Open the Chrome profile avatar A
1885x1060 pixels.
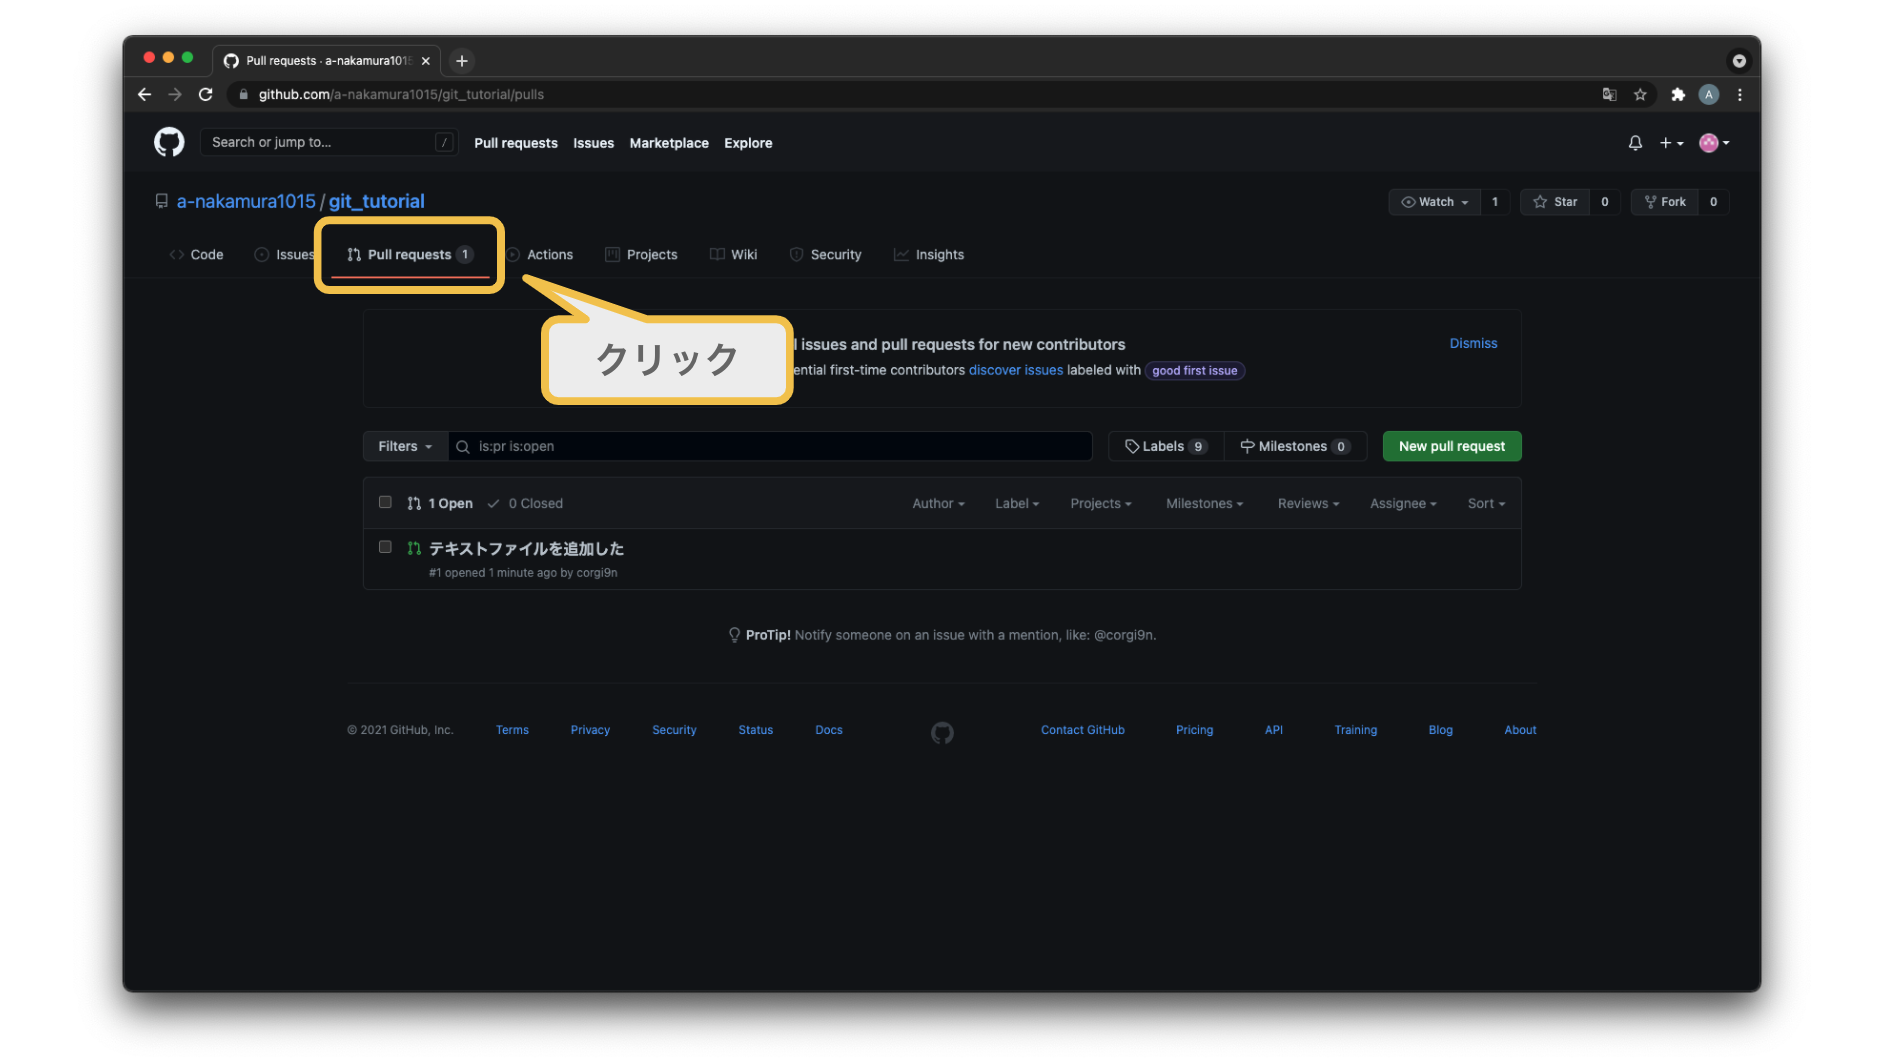(1709, 94)
